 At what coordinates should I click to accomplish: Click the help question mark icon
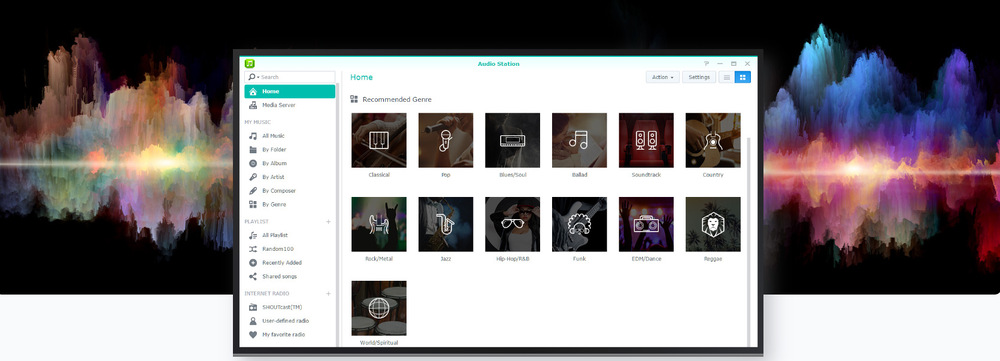coord(707,64)
